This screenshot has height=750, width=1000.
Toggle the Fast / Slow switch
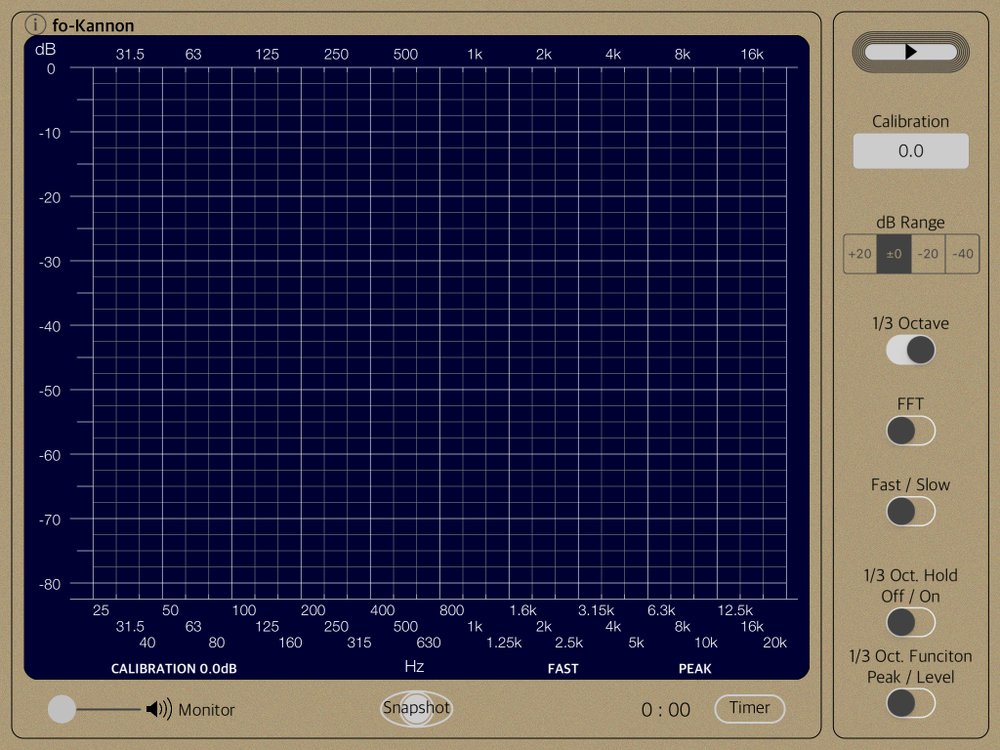910,511
